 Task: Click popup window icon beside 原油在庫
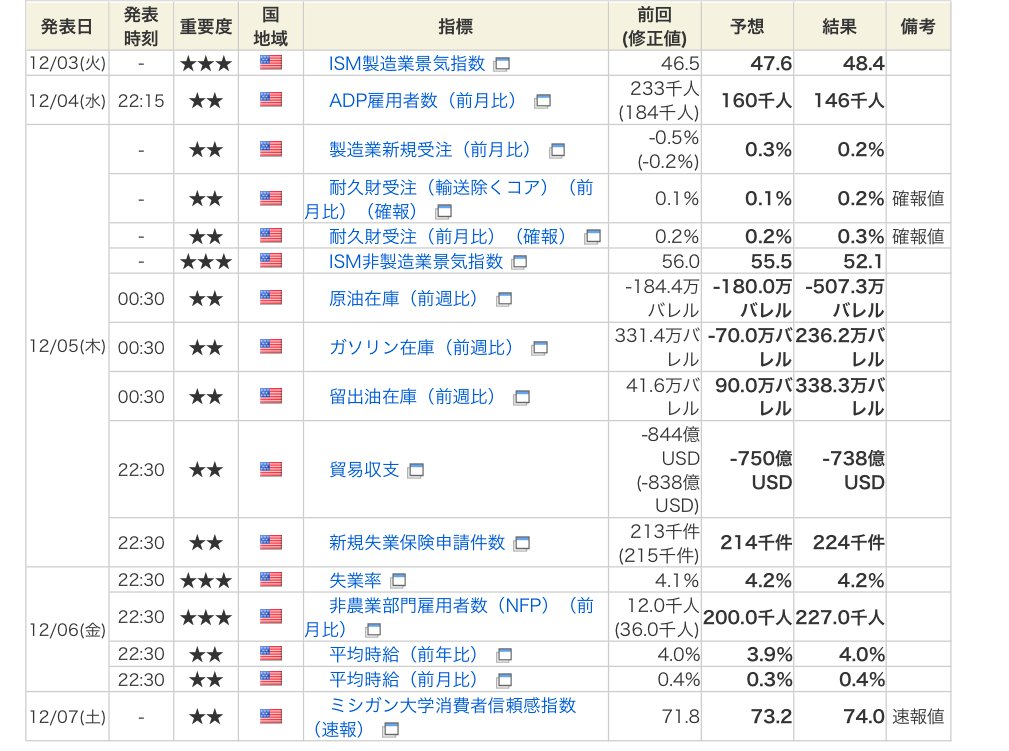tap(504, 299)
